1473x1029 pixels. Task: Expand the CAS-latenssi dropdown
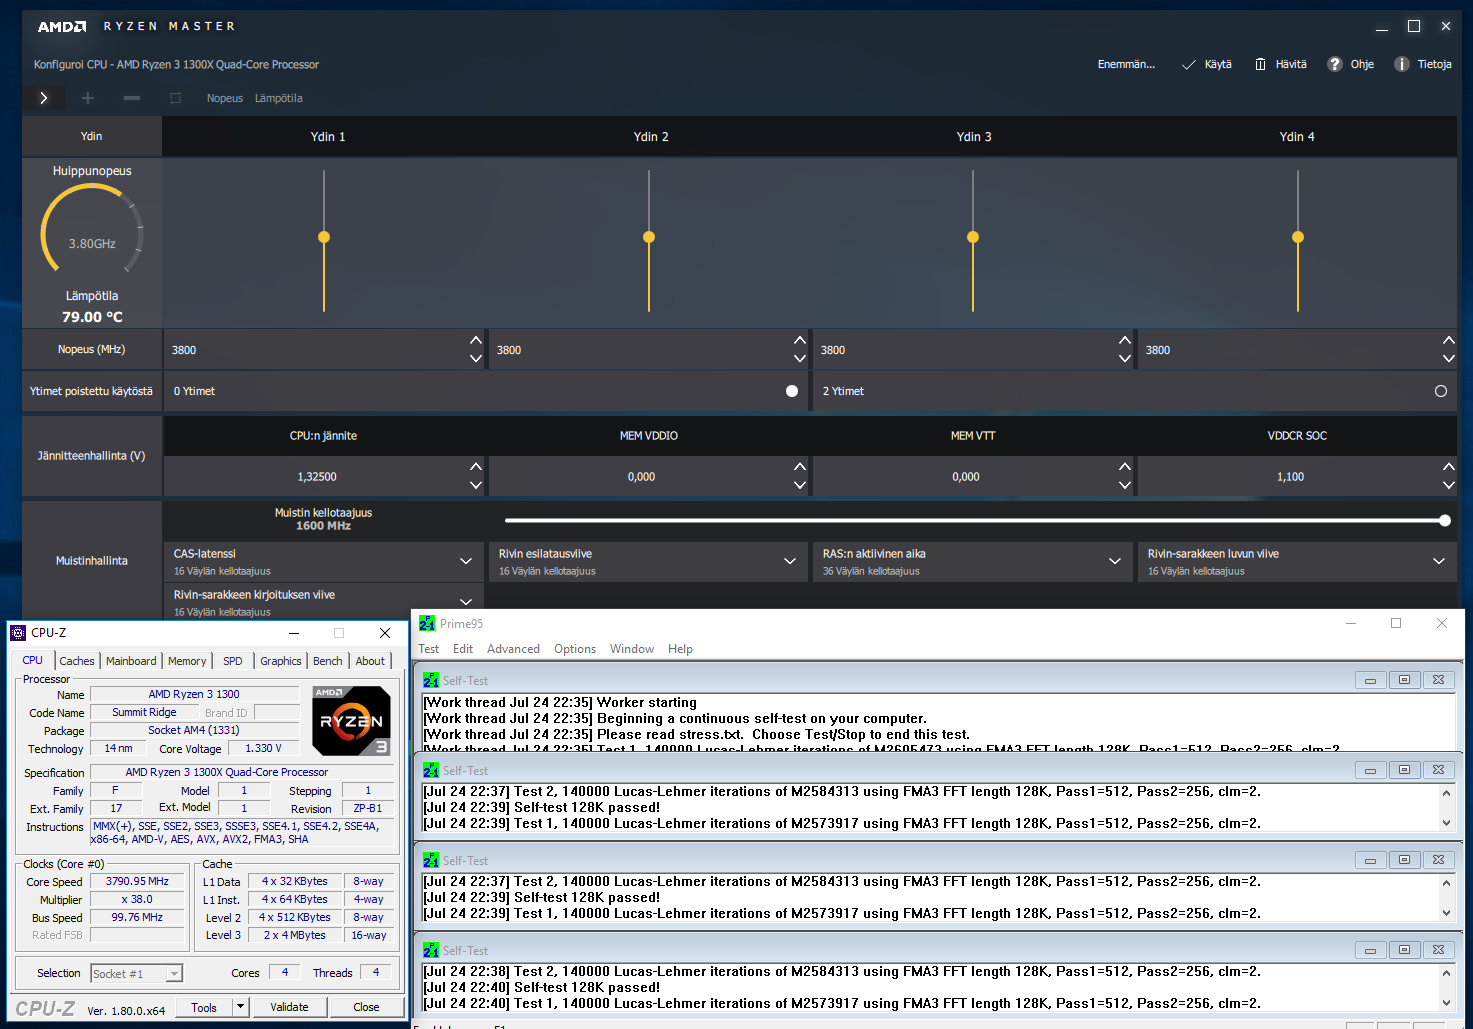(x=466, y=561)
